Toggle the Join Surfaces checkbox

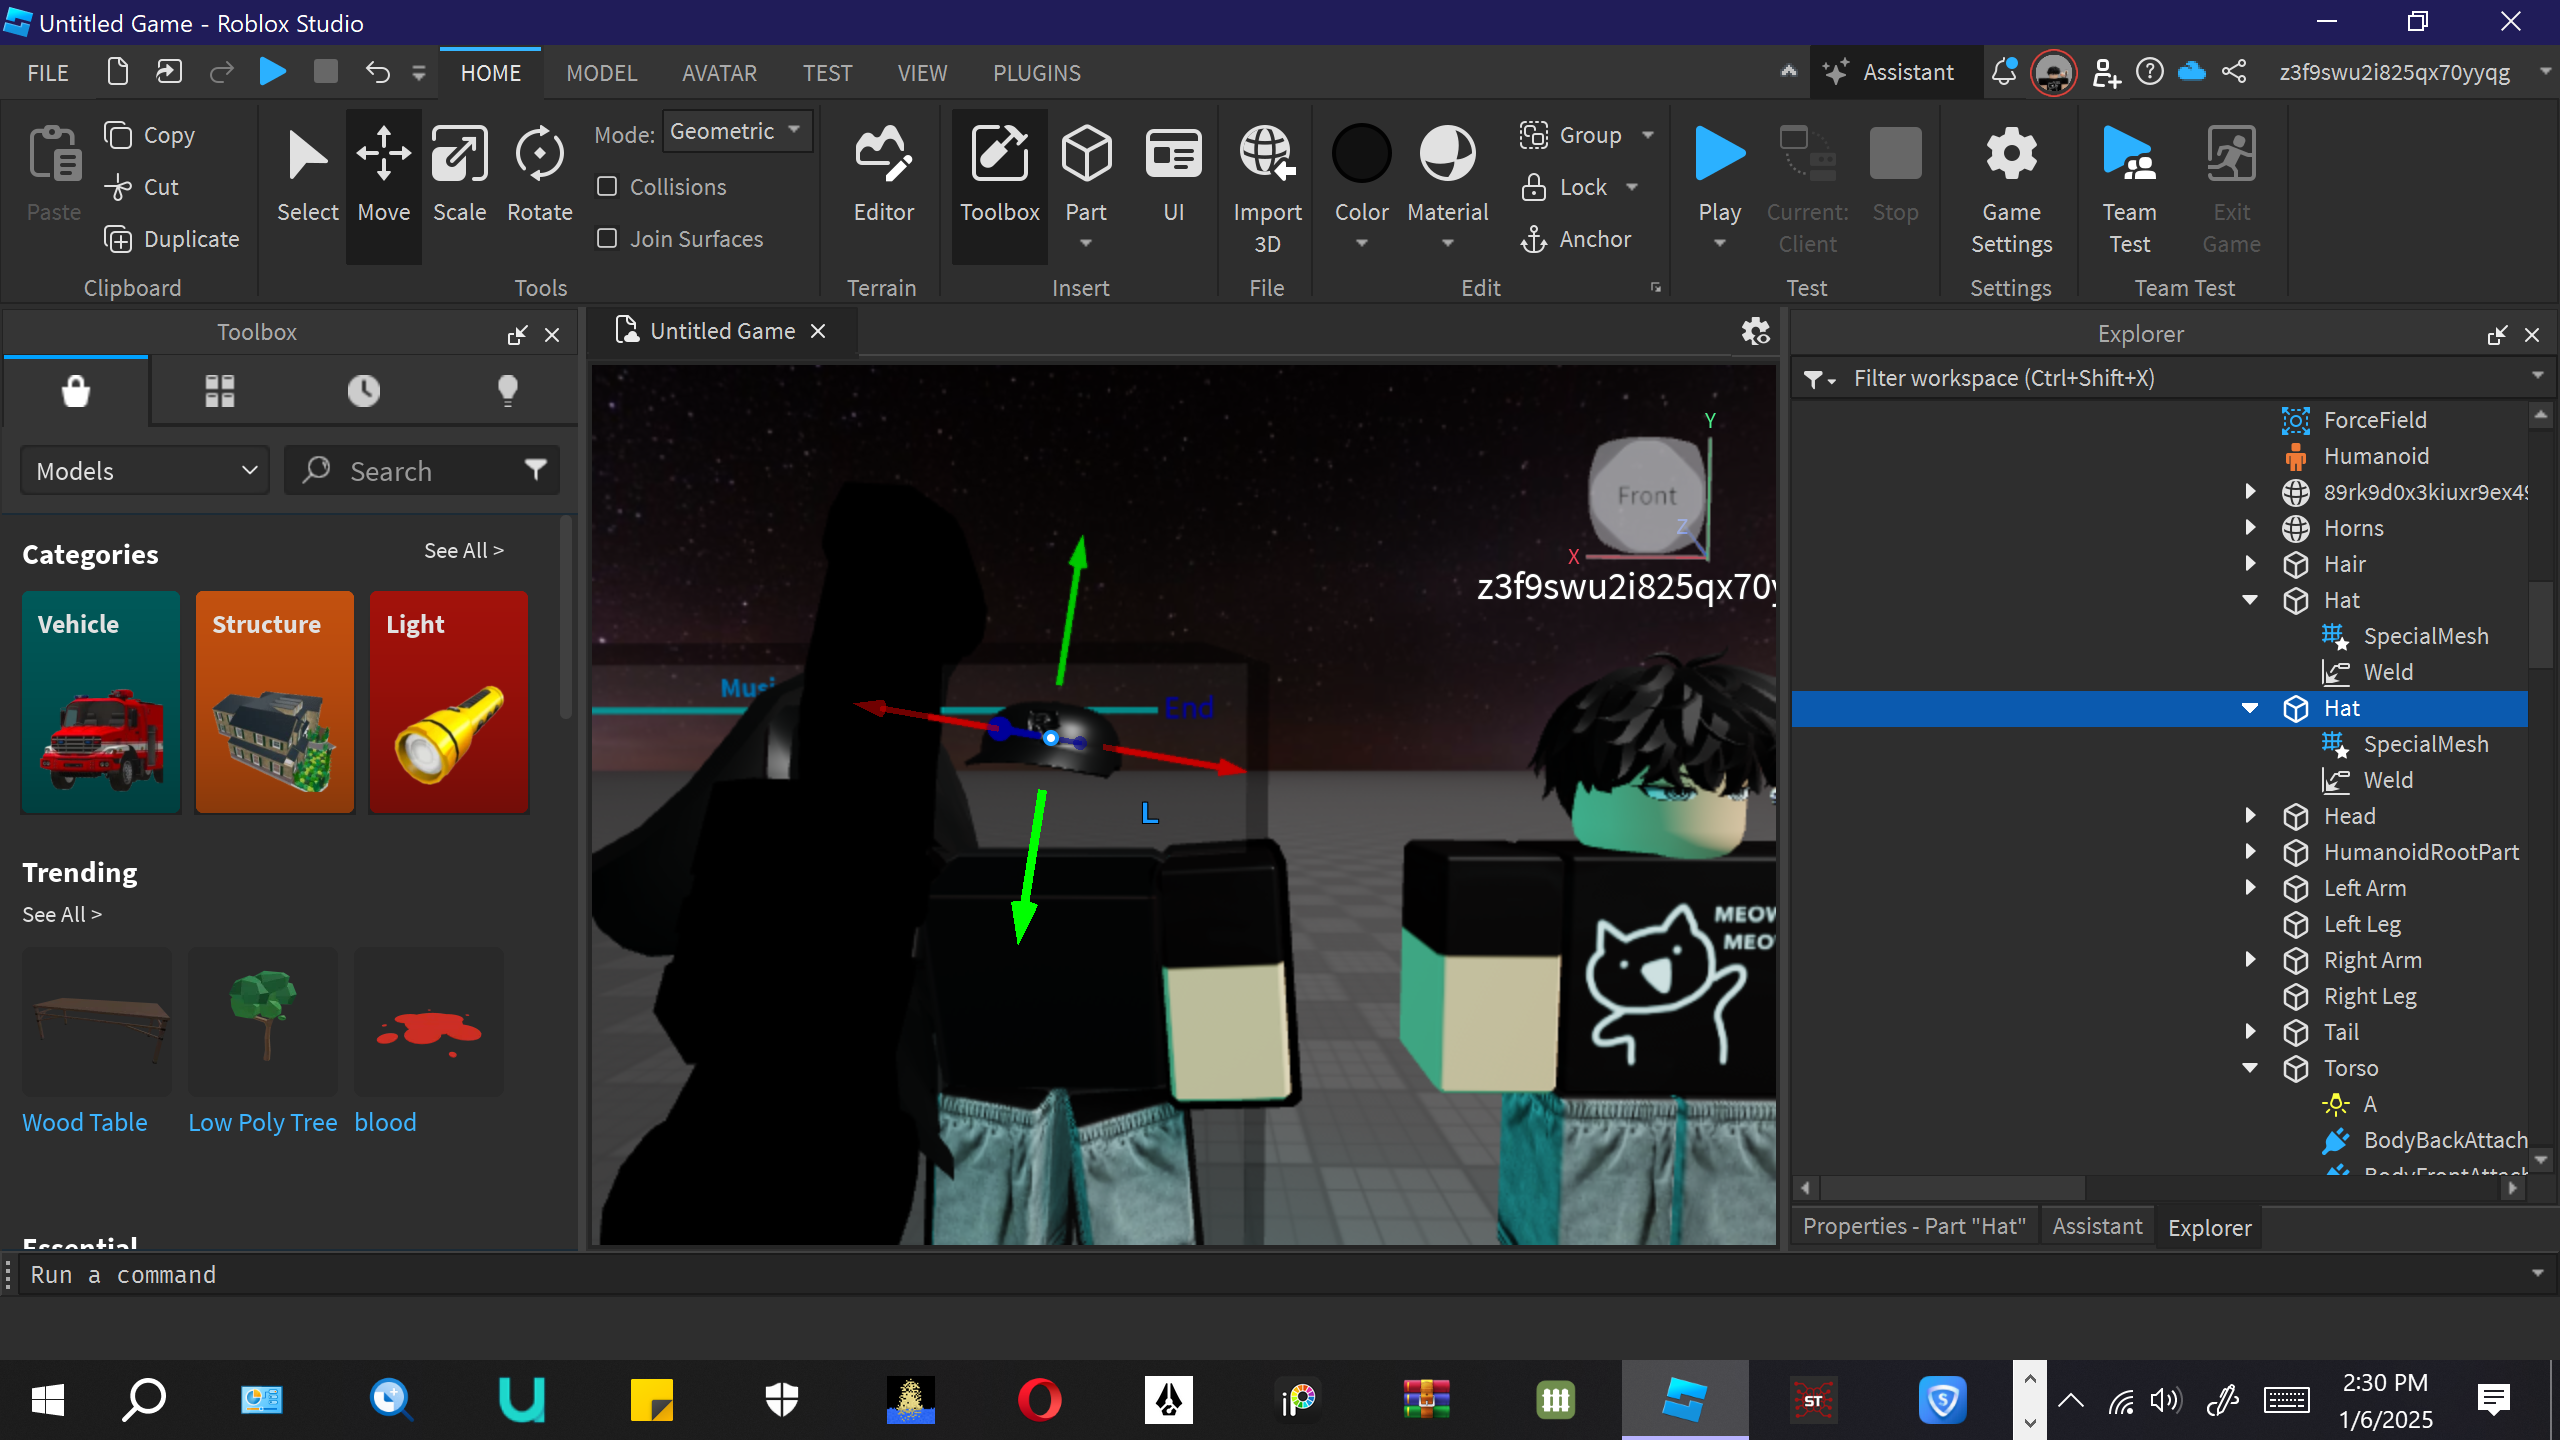607,239
